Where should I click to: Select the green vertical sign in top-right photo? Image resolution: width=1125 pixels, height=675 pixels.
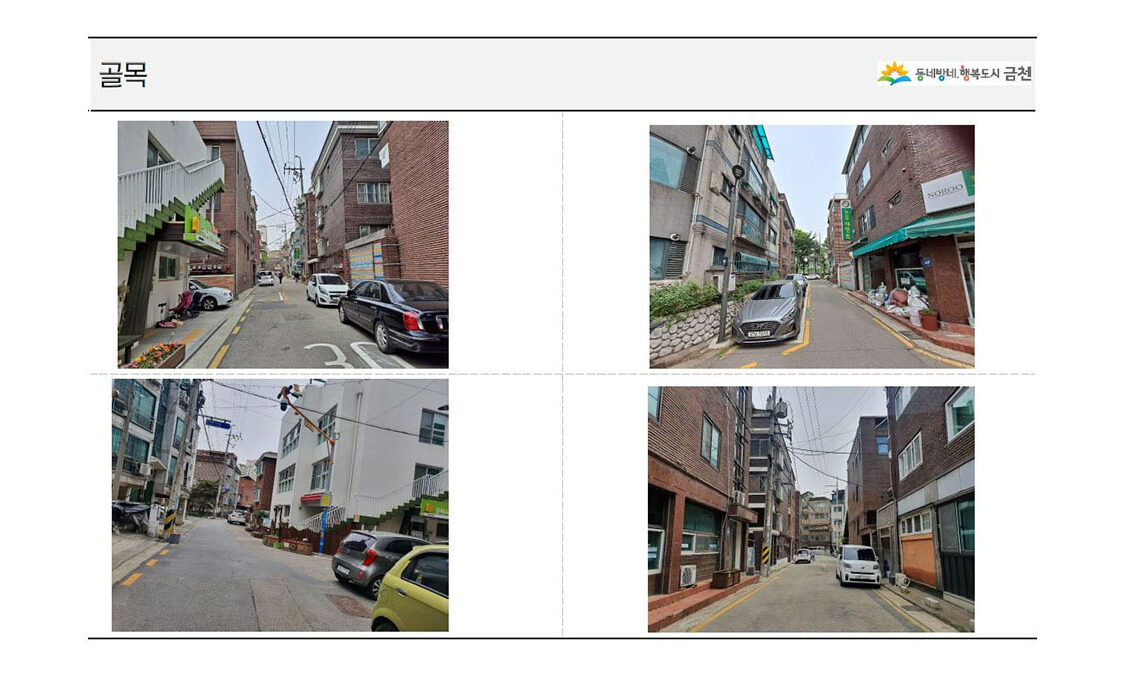pyautogui.click(x=847, y=222)
